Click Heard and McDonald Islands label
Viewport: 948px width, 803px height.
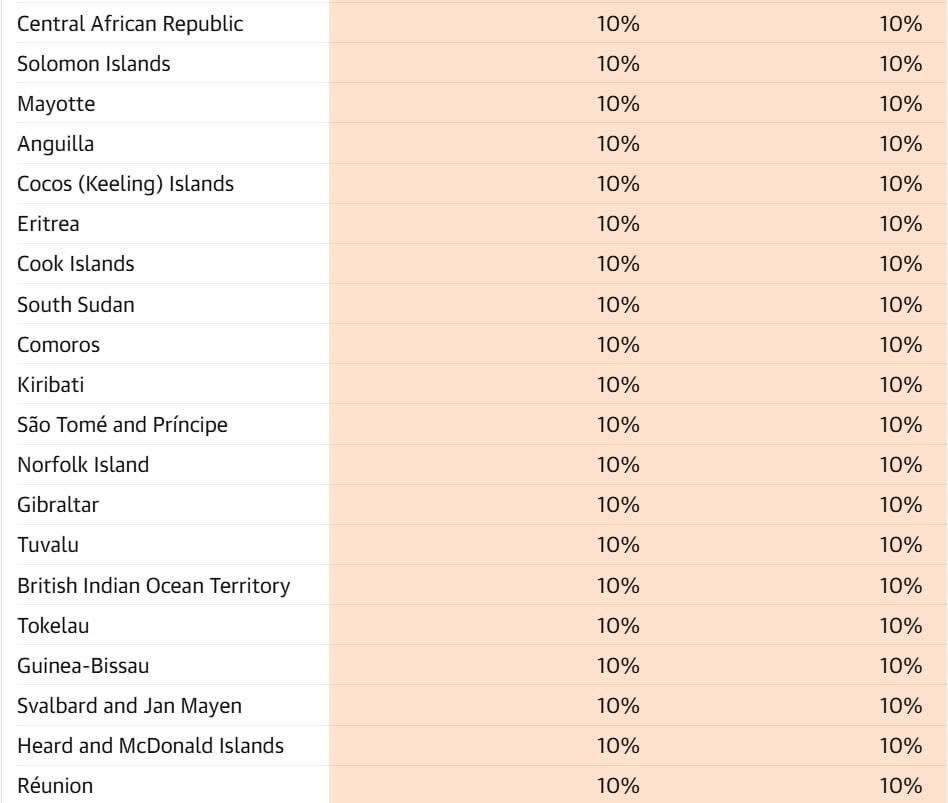(150, 746)
